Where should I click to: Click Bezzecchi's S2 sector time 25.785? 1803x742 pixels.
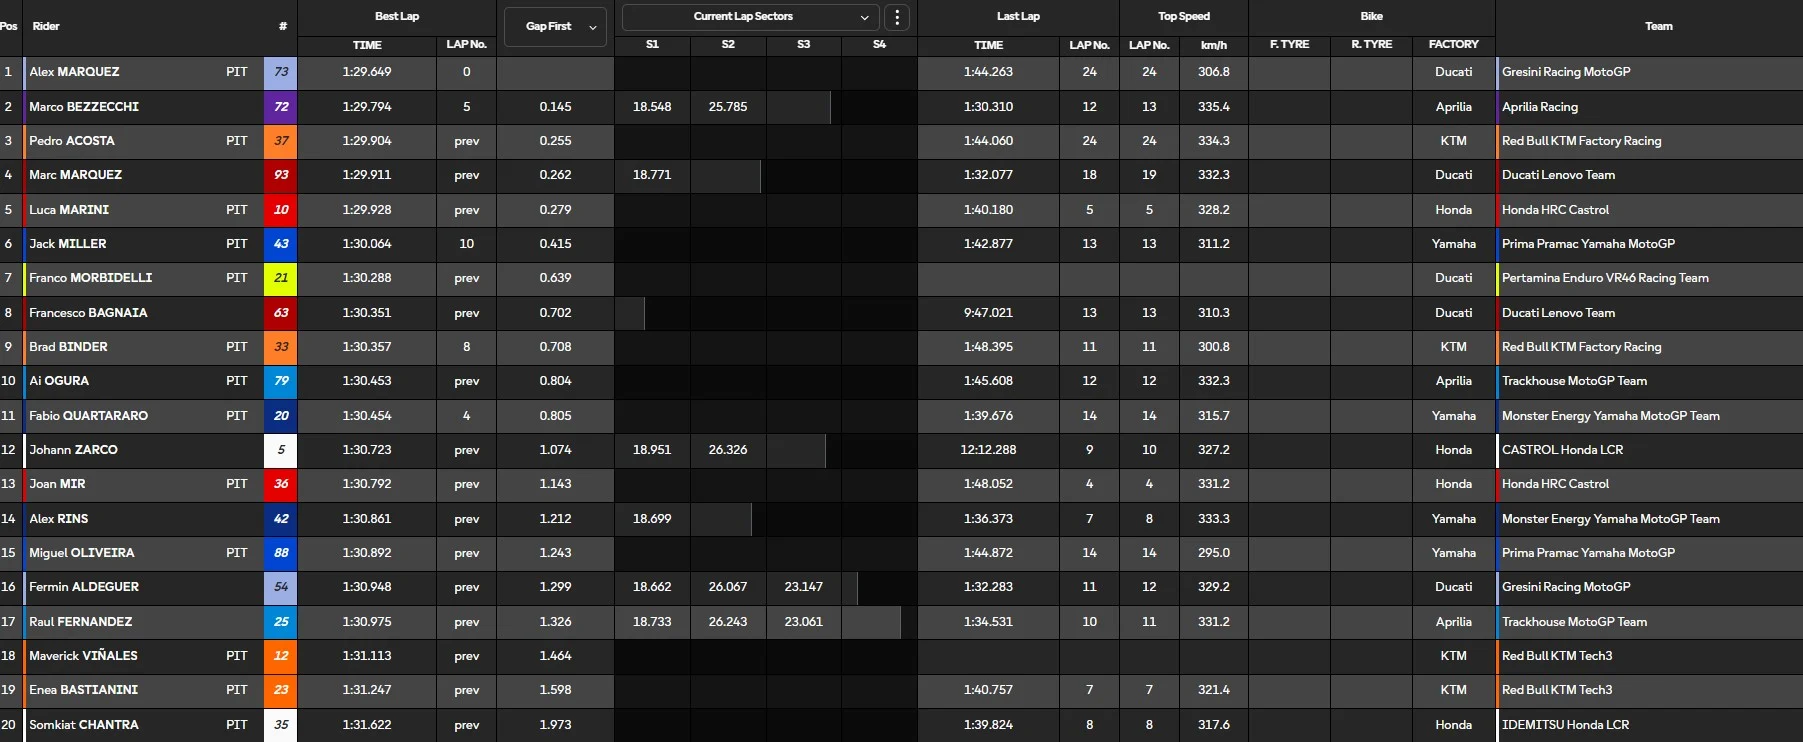pos(728,107)
